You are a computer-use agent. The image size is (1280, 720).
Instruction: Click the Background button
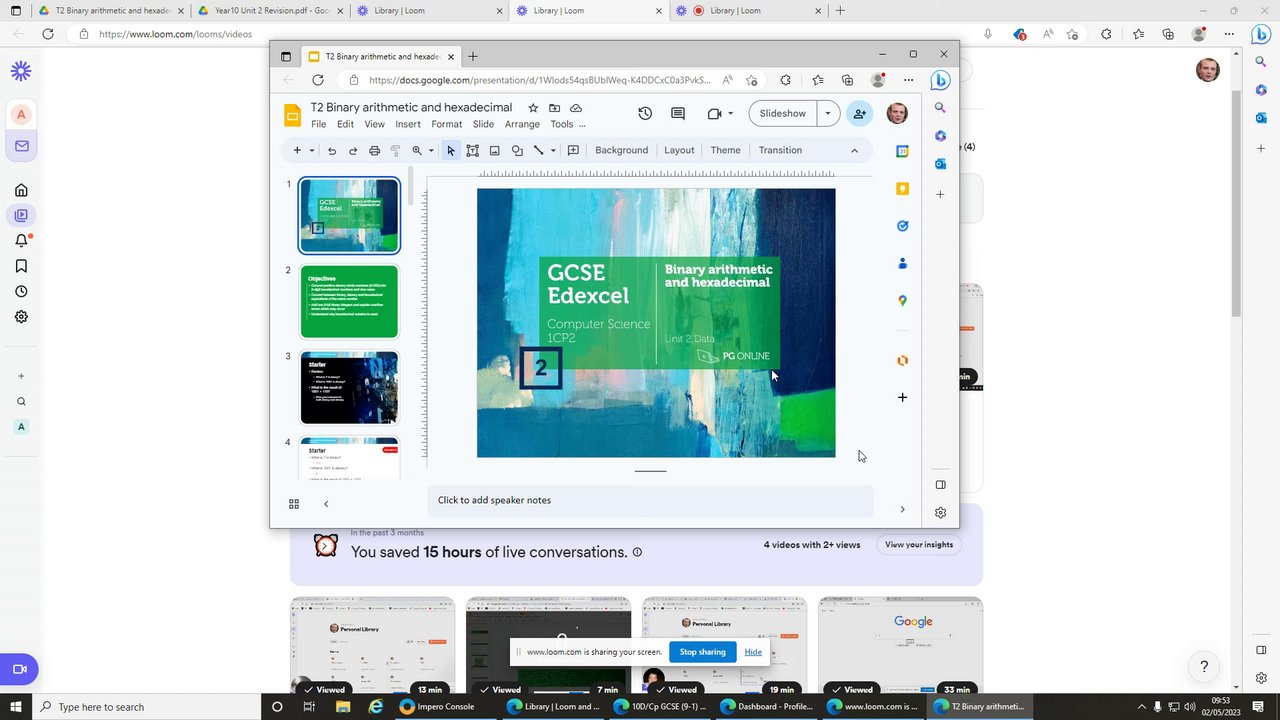[621, 150]
